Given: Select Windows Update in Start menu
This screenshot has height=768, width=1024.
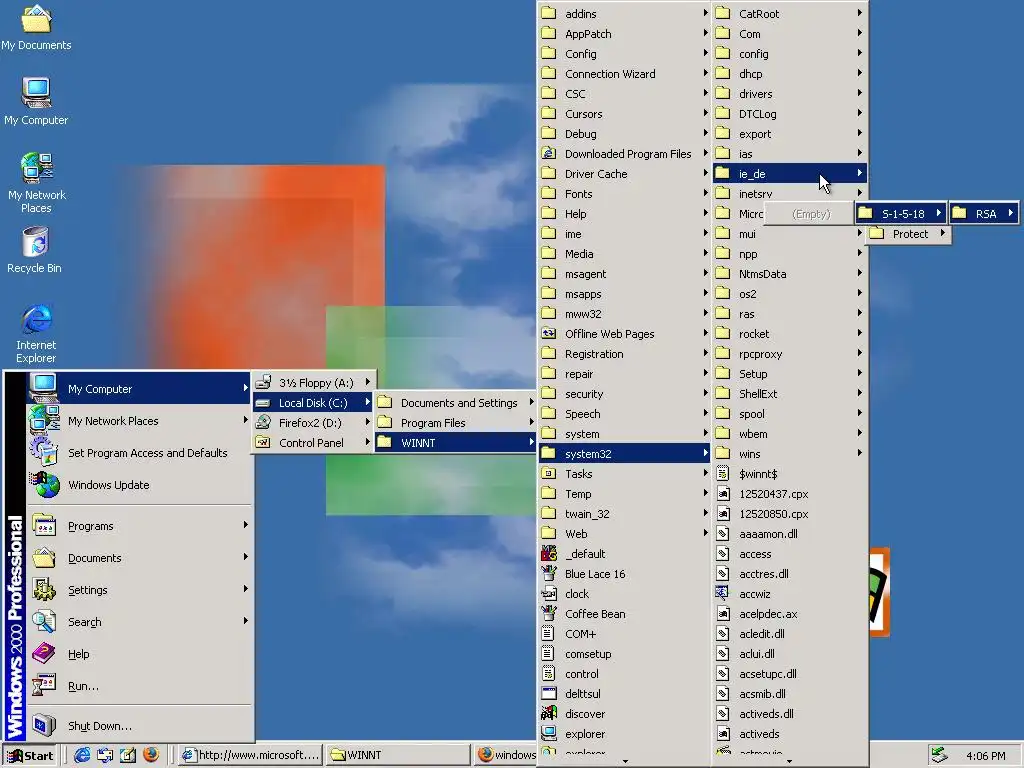Looking at the screenshot, I should [139, 485].
